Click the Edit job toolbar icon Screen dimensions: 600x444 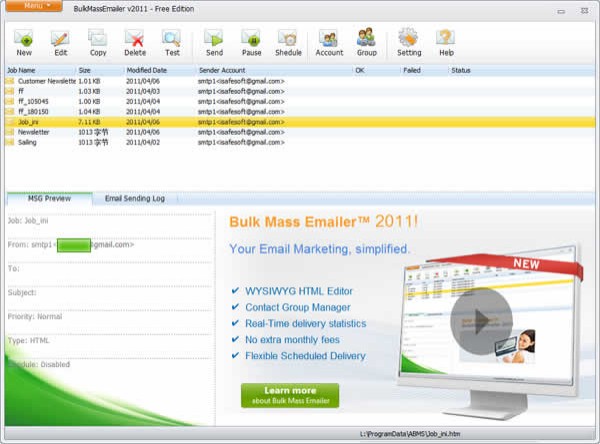coord(60,42)
